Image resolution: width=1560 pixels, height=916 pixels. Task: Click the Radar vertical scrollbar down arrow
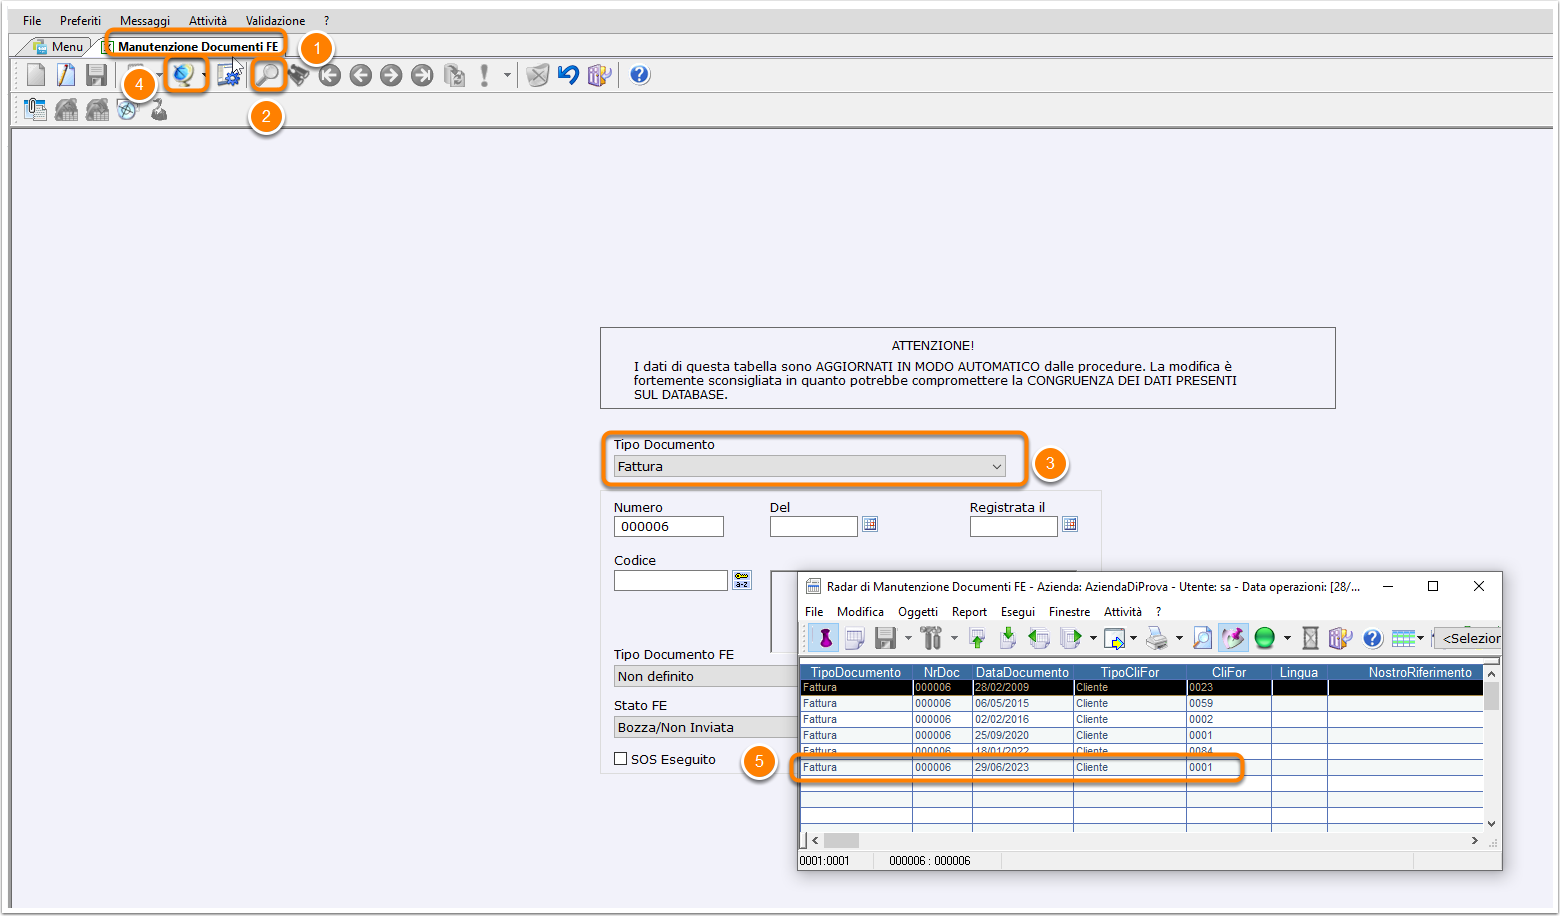1491,824
